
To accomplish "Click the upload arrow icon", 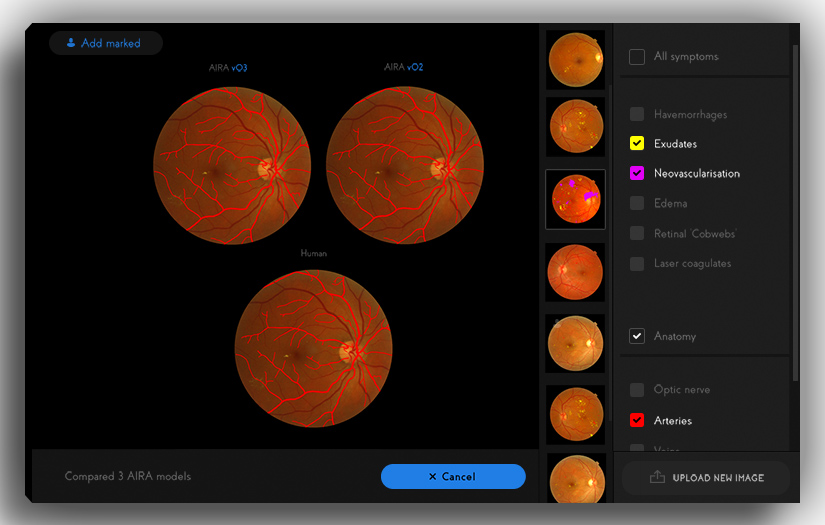I will (657, 477).
